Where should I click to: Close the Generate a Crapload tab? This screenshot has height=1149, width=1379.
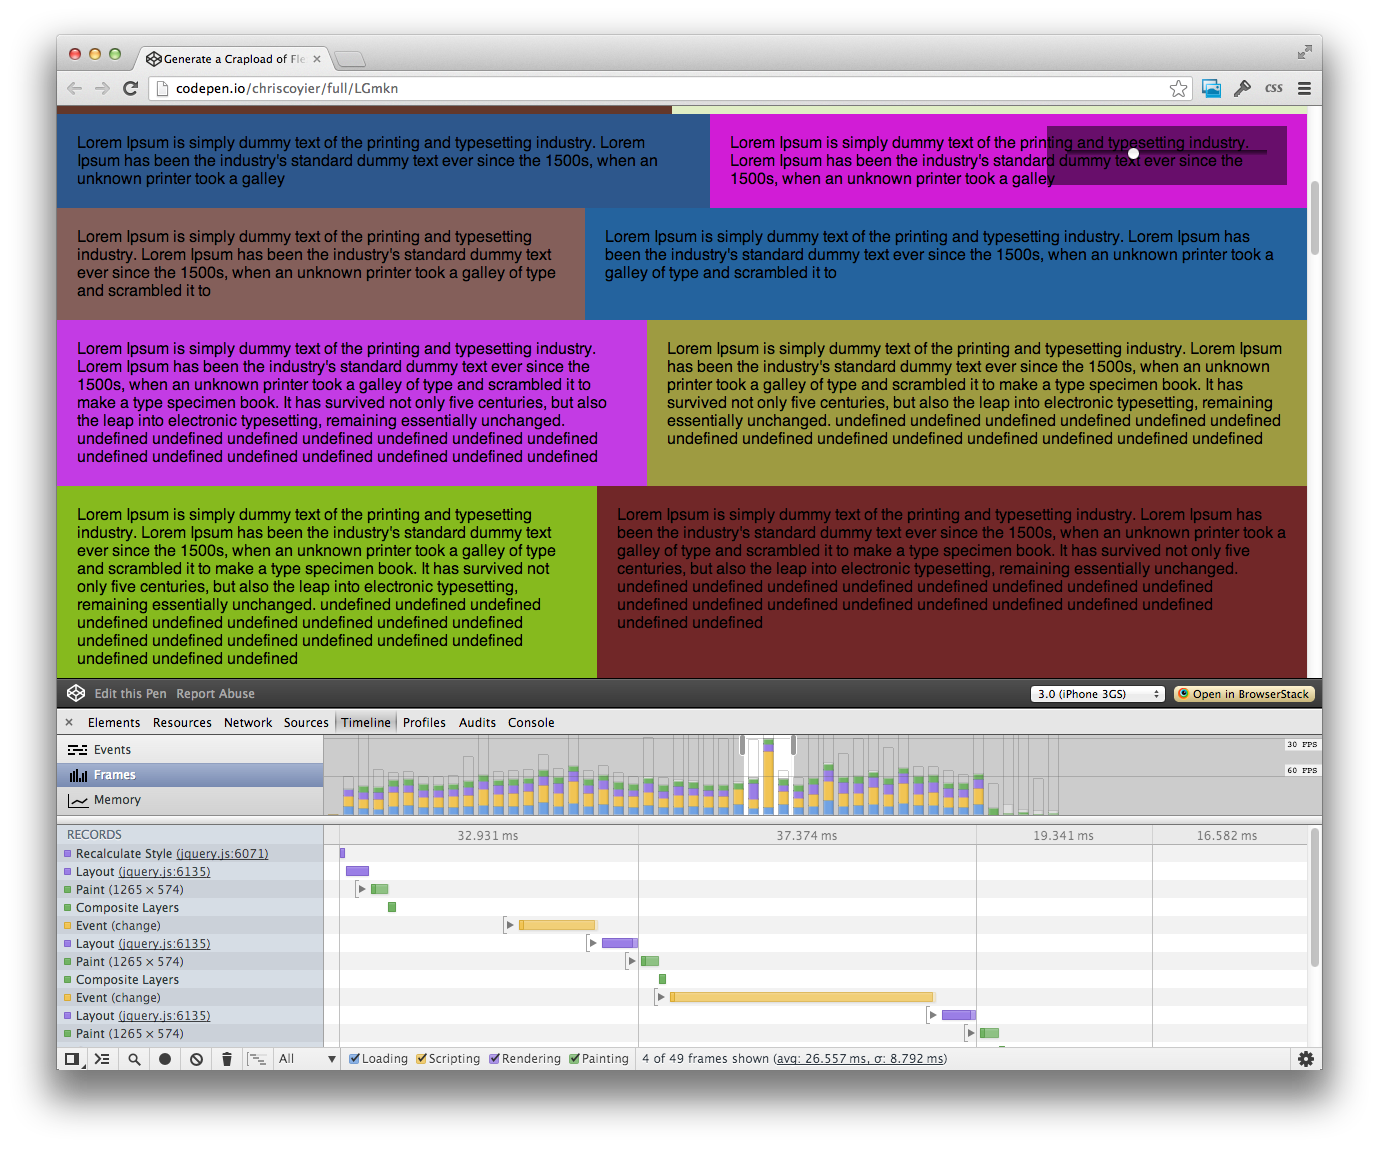click(x=317, y=59)
